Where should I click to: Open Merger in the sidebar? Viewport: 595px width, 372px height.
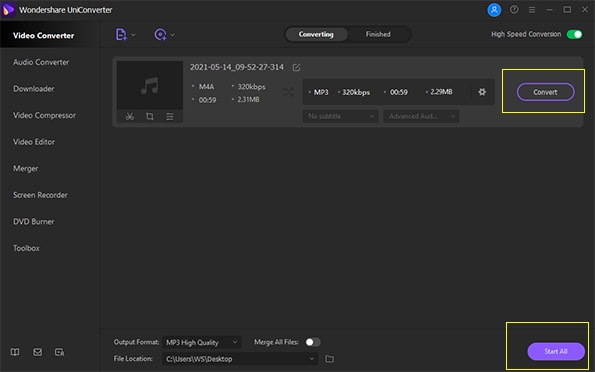25,168
